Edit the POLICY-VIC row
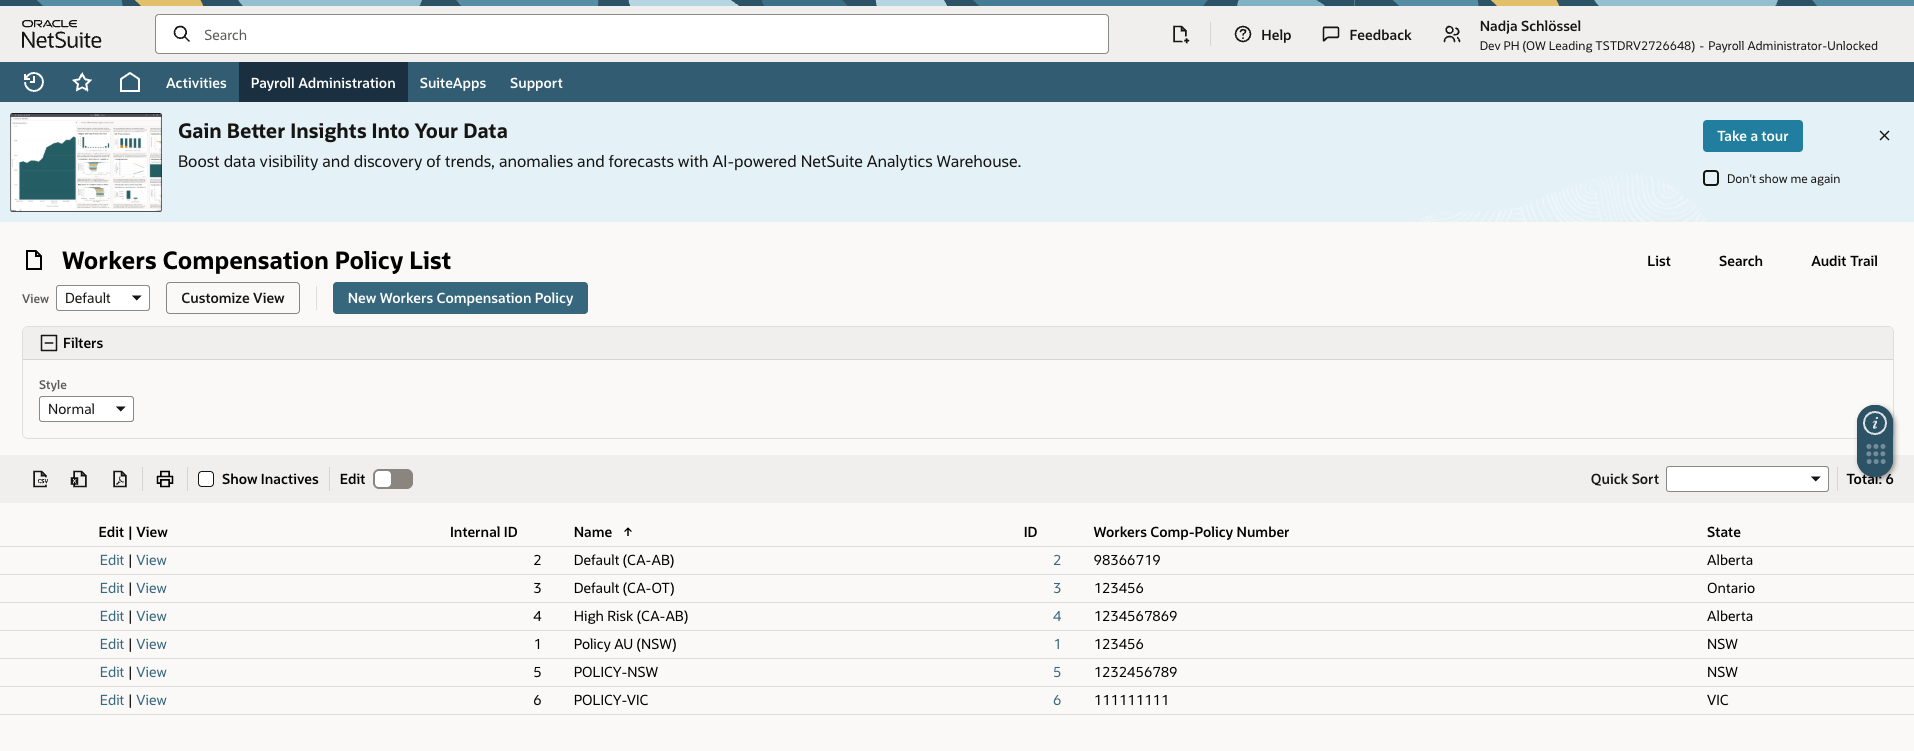The width and height of the screenshot is (1914, 751). (112, 700)
